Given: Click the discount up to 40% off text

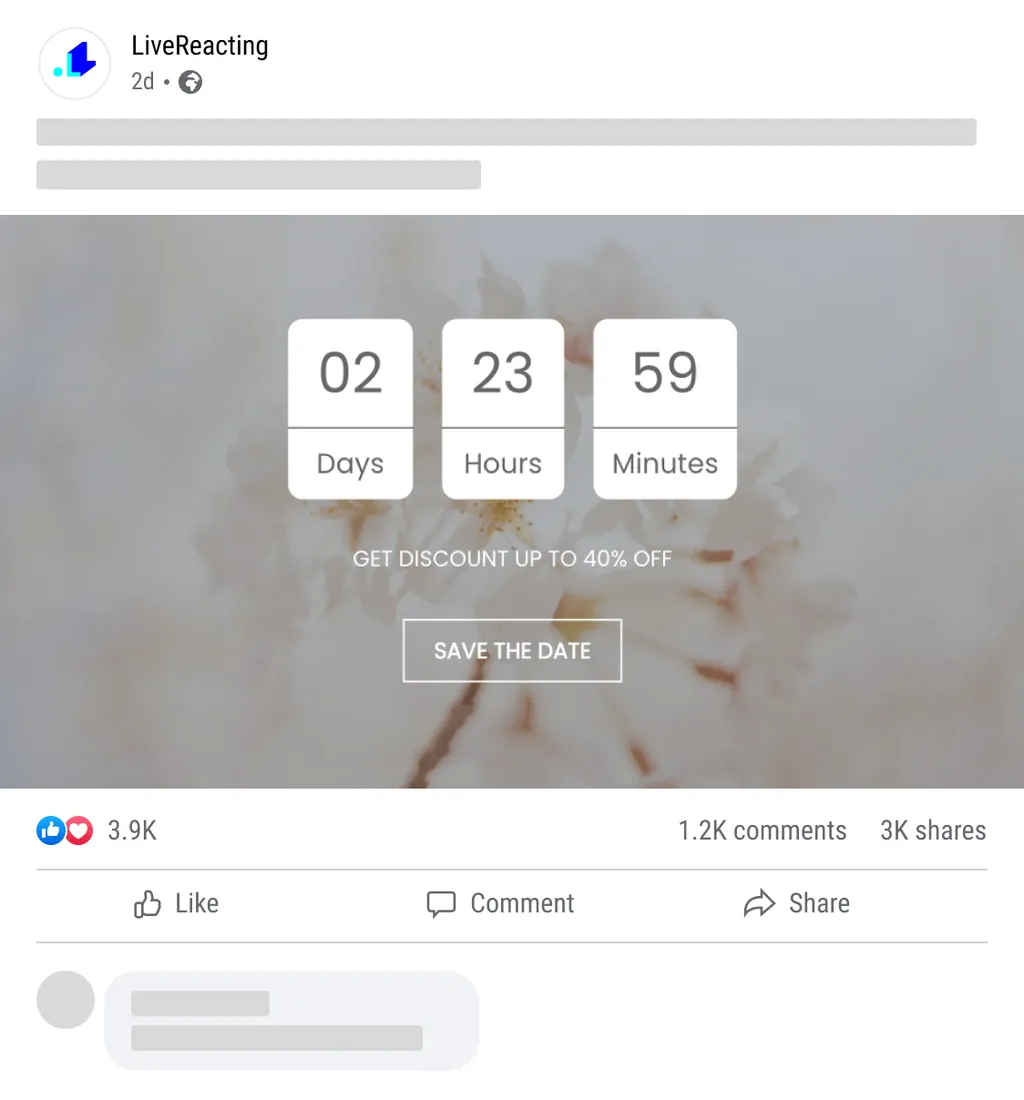Looking at the screenshot, I should coord(512,558).
